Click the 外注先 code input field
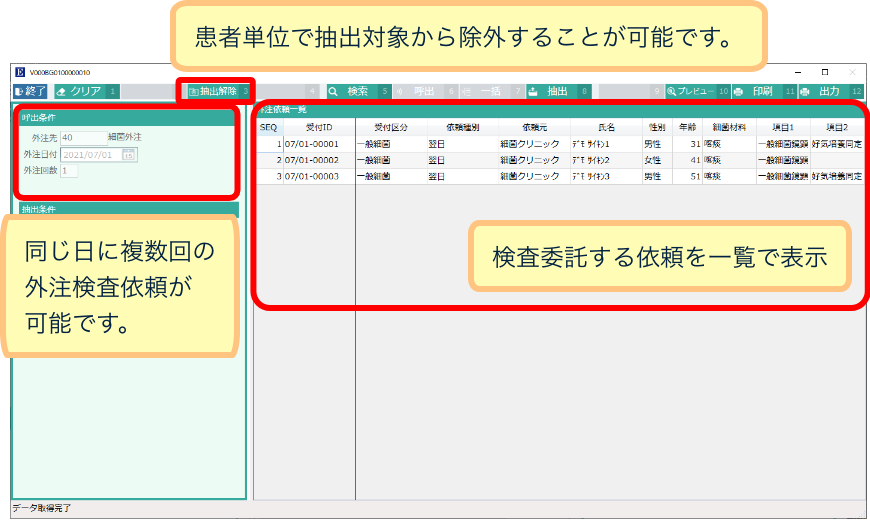Image resolution: width=870 pixels, height=520 pixels. 82,137
